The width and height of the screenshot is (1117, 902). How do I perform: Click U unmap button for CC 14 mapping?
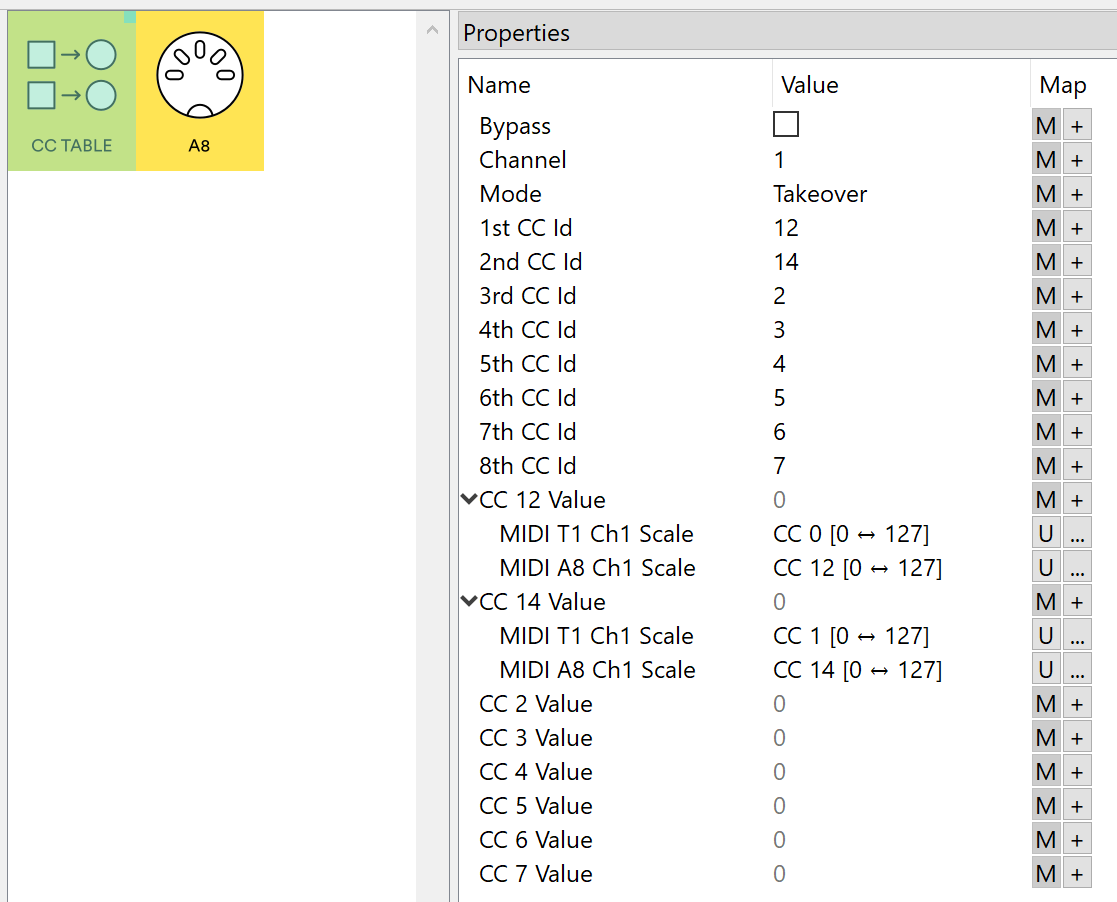coord(1046,670)
